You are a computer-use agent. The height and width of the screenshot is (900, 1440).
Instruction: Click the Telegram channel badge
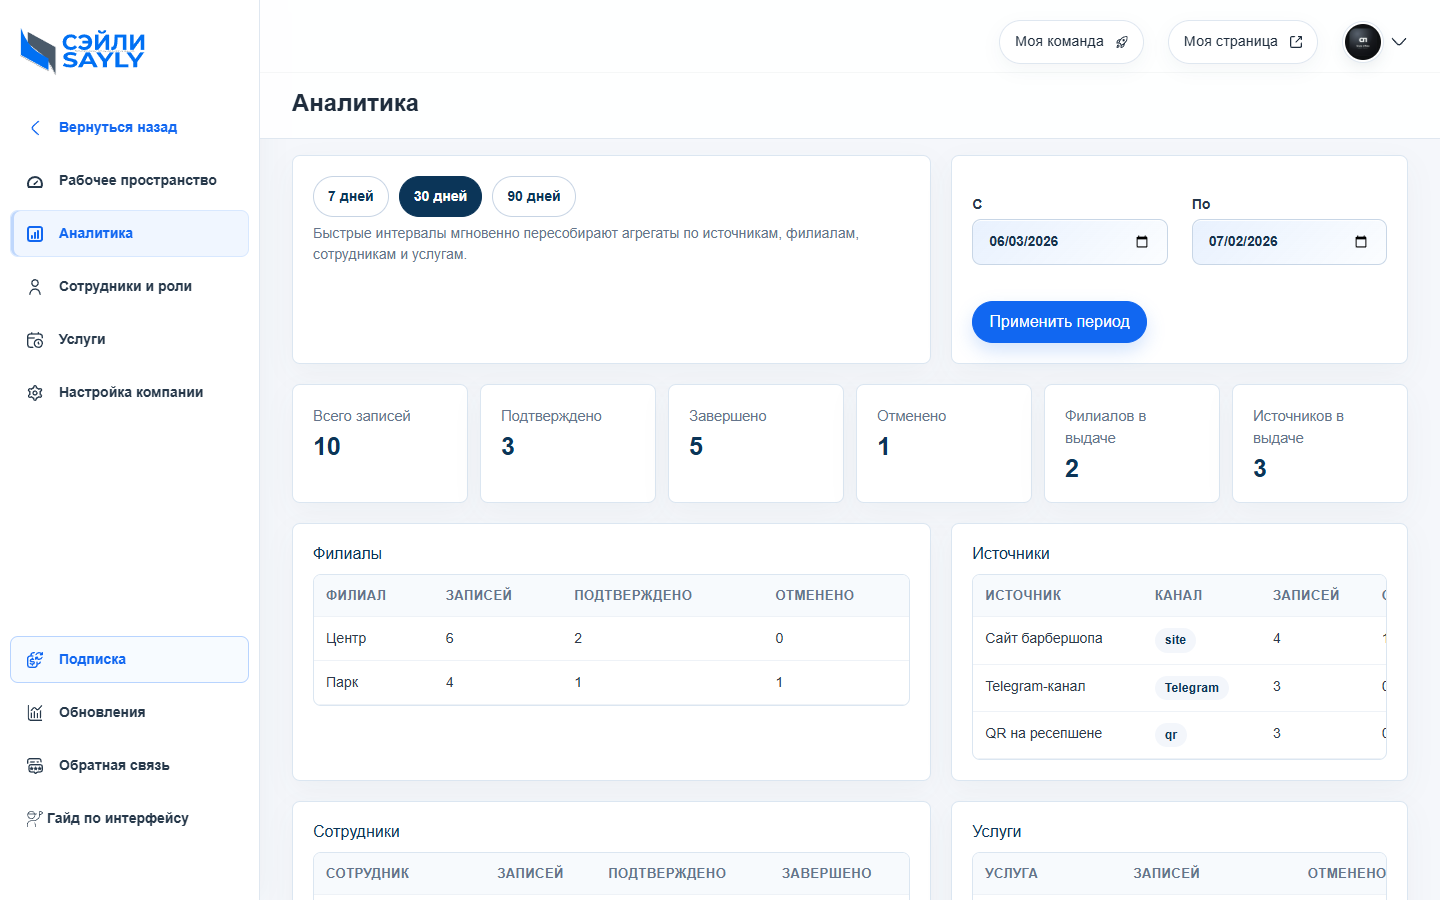click(1191, 688)
